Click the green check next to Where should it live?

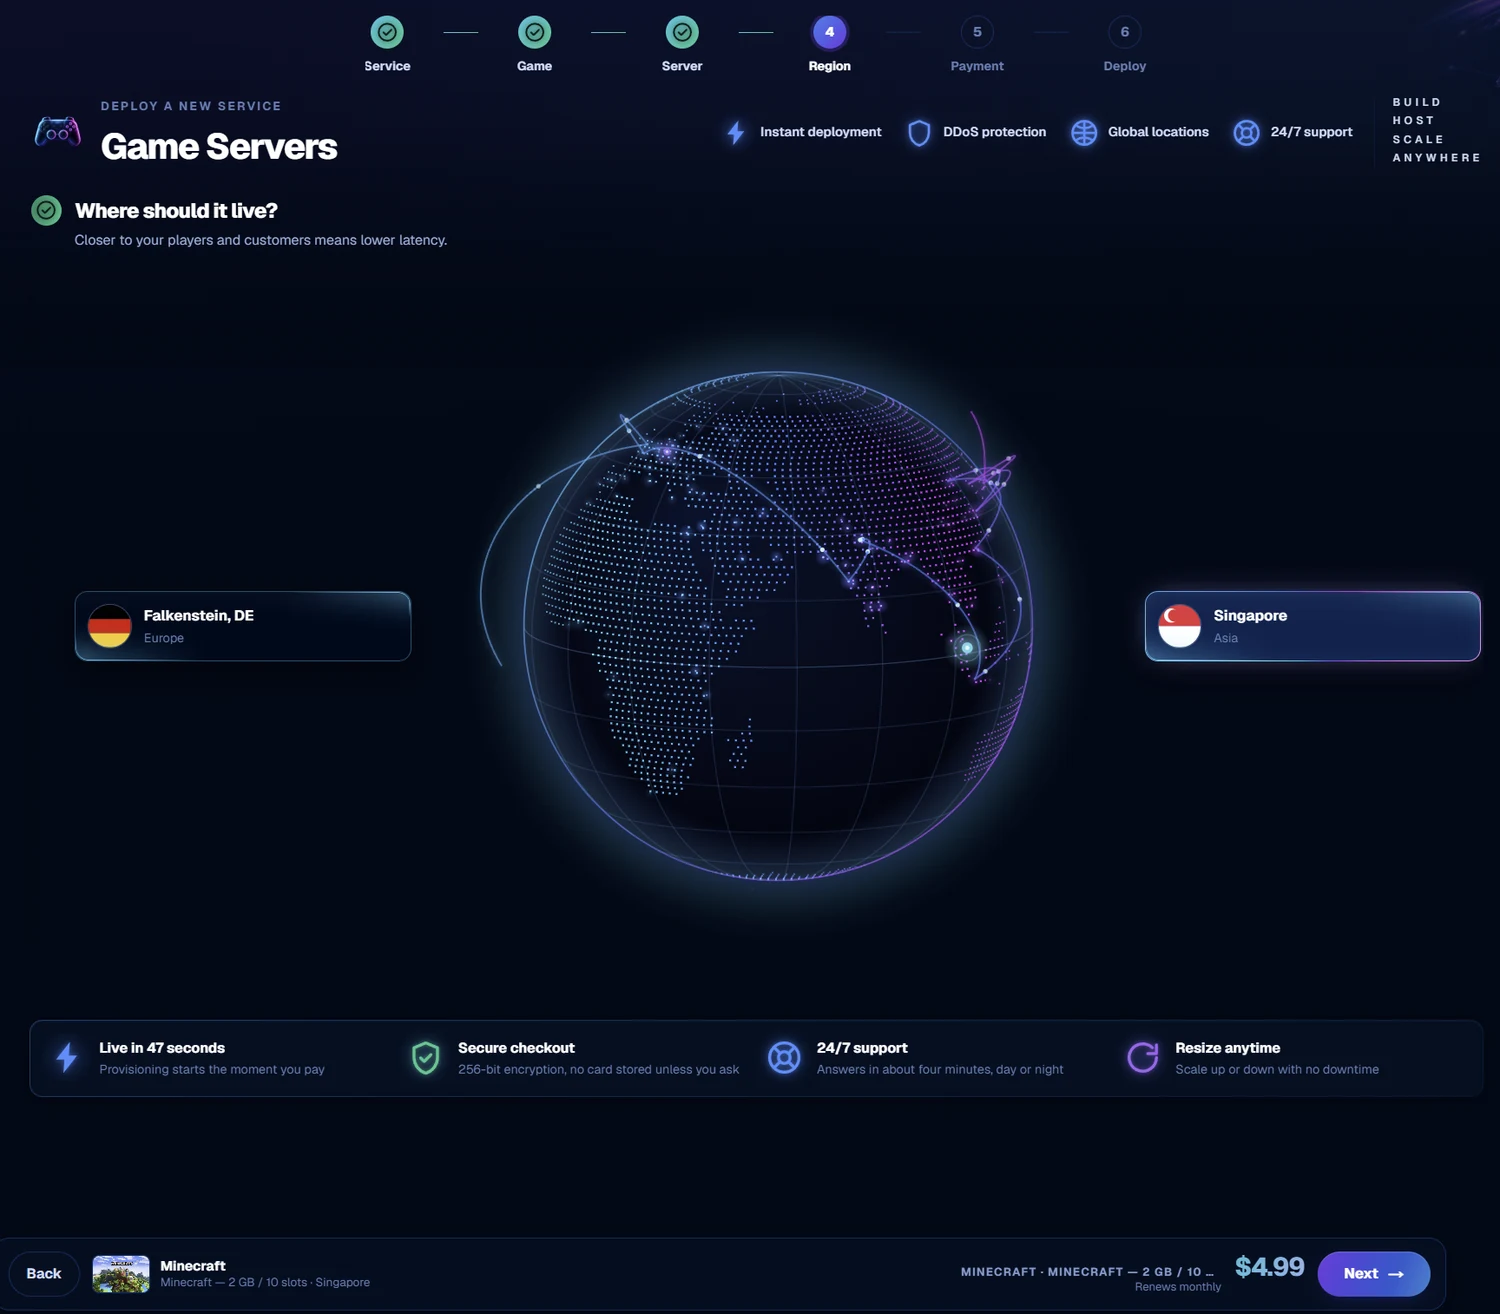46,211
